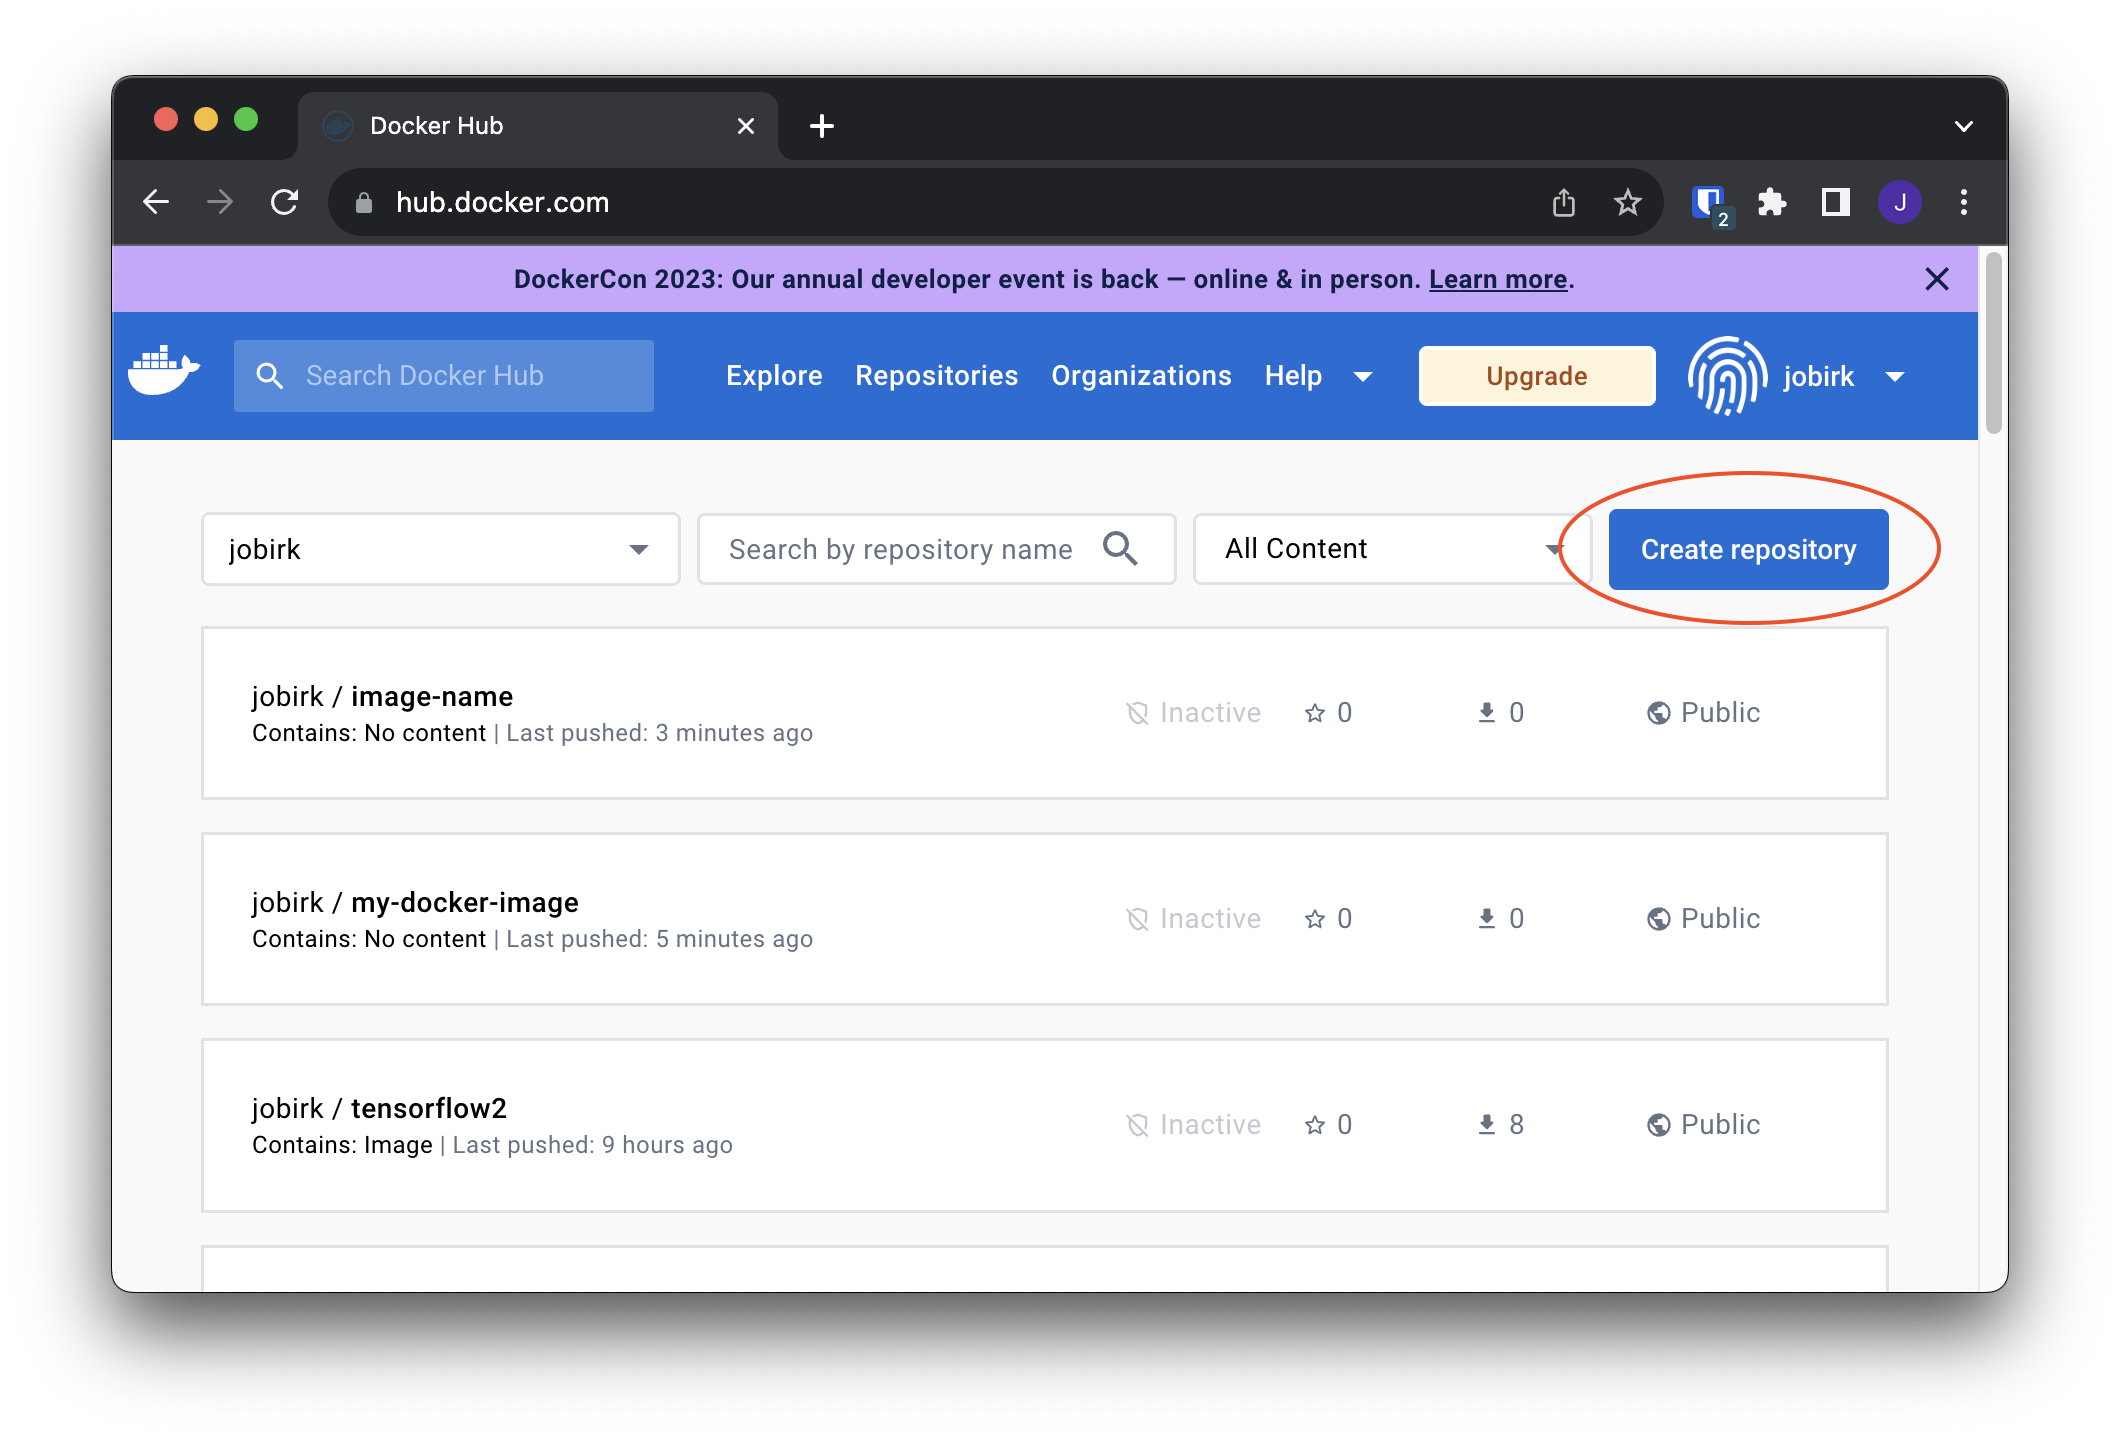The image size is (2120, 1440).
Task: Follow the Learn more link
Action: click(1497, 279)
